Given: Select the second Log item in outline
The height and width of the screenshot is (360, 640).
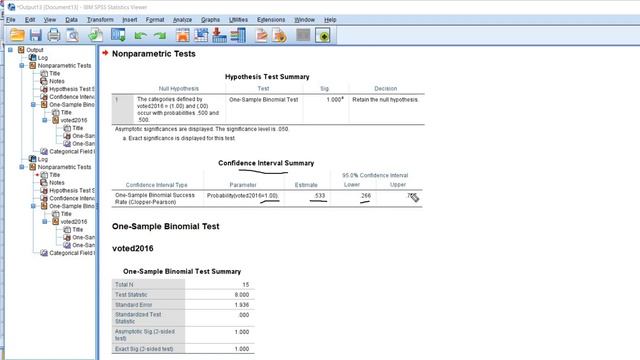Looking at the screenshot, I should coord(42,159).
